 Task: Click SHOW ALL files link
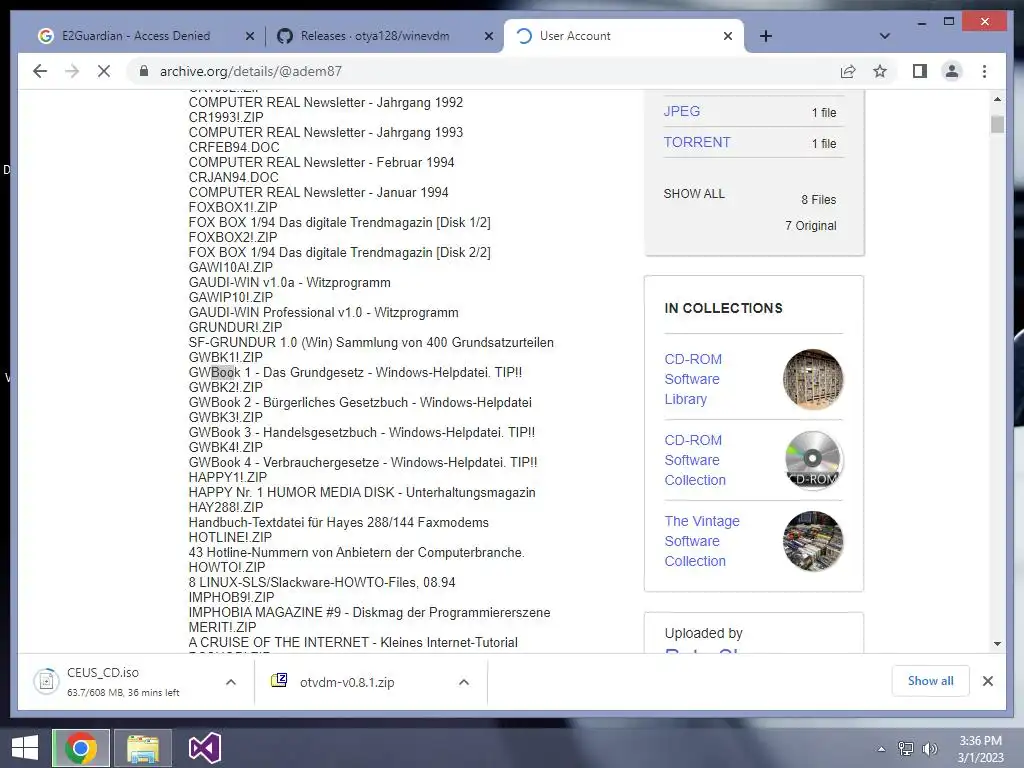(694, 194)
